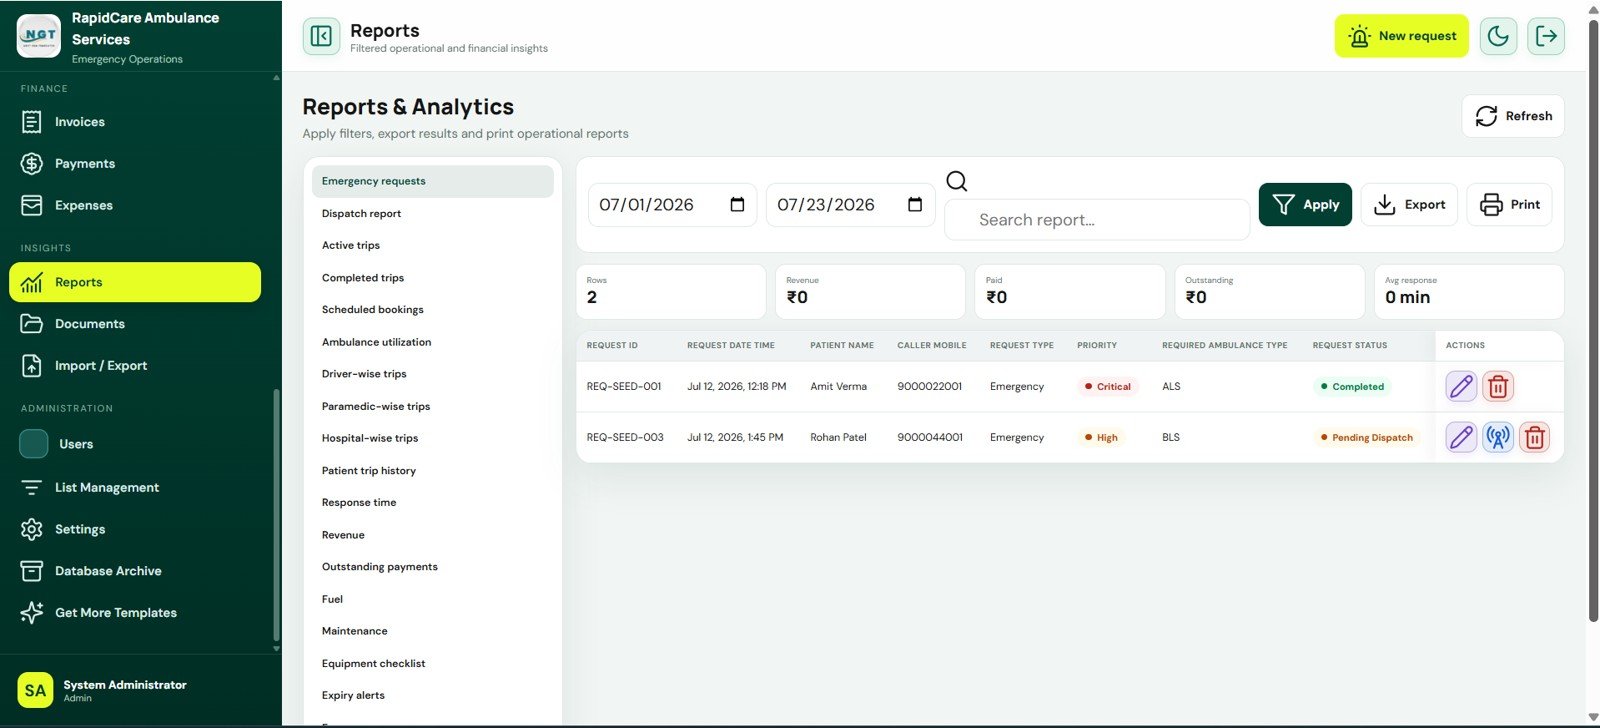1600x728 pixels.
Task: Click the page vertical scrollbar
Action: pos(1594,320)
